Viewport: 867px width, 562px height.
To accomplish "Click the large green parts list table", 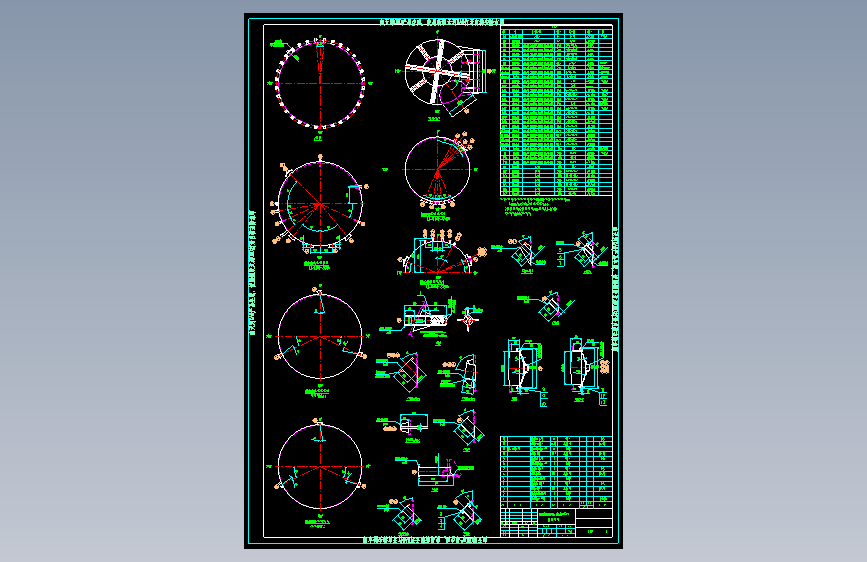I will pos(556,110).
